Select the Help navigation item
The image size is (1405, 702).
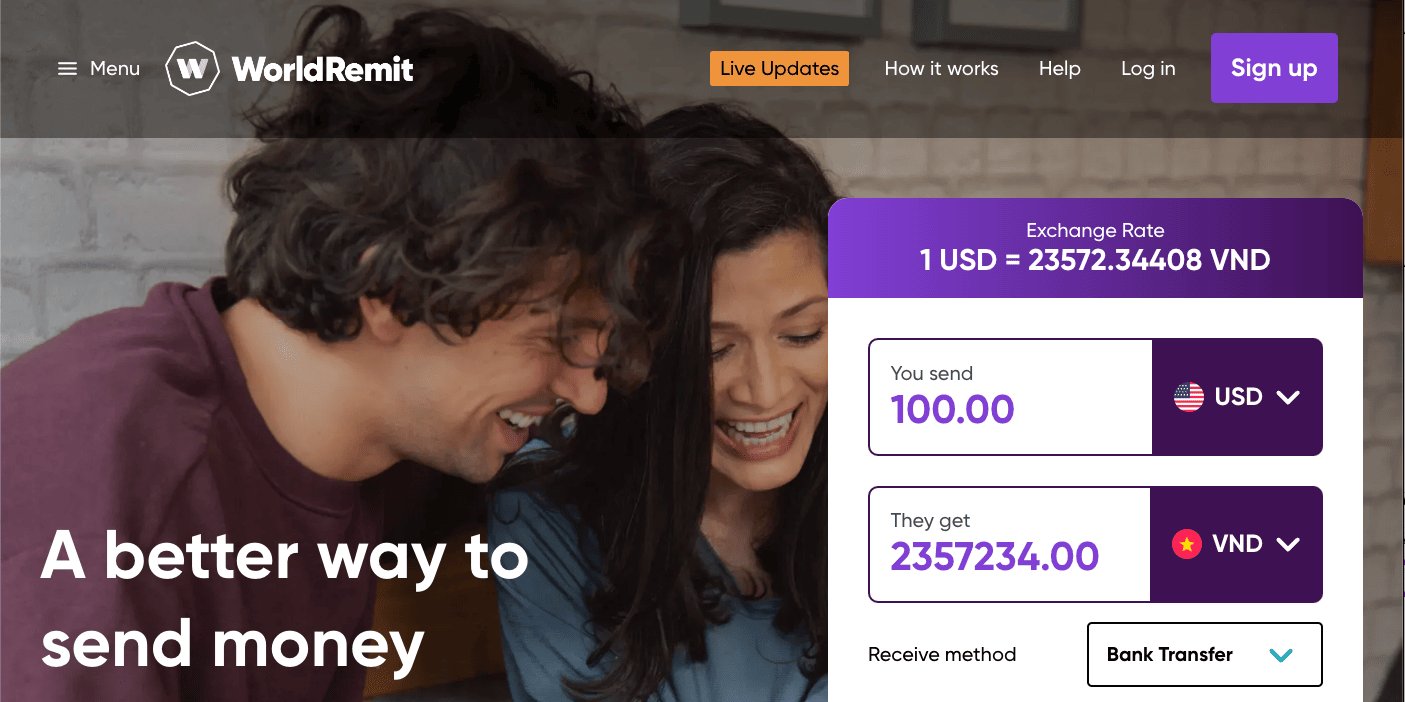1059,68
